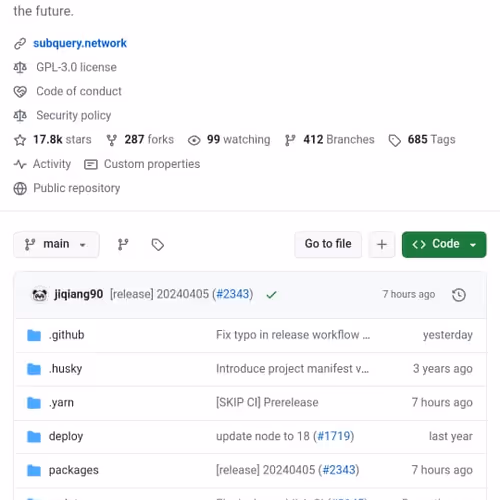500x500 pixels.
Task: Open jiqiang90's profile from latest commit
Action: click(x=79, y=294)
